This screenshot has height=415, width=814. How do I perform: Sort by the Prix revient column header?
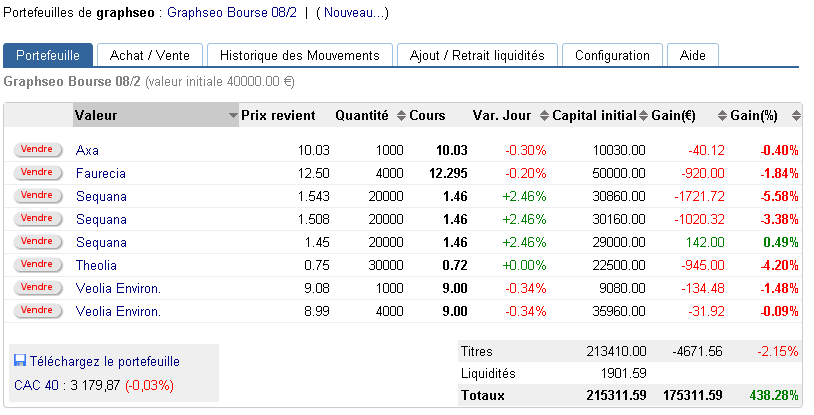point(278,116)
